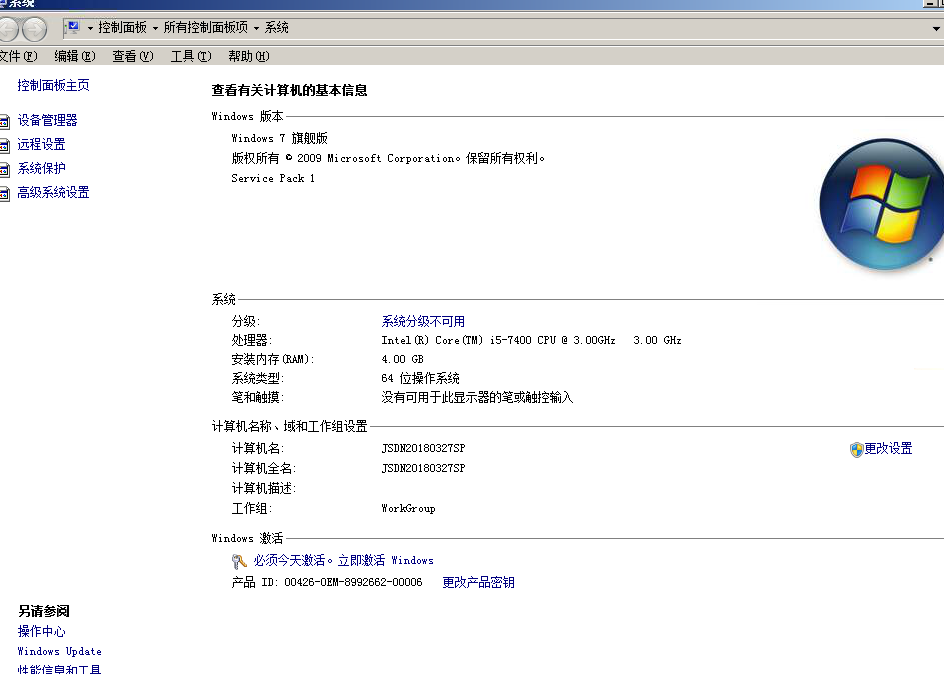Viewport: 944px width, 674px height.
Task: Click product ID 00426-OEM-8992662-00006
Action: [353, 582]
